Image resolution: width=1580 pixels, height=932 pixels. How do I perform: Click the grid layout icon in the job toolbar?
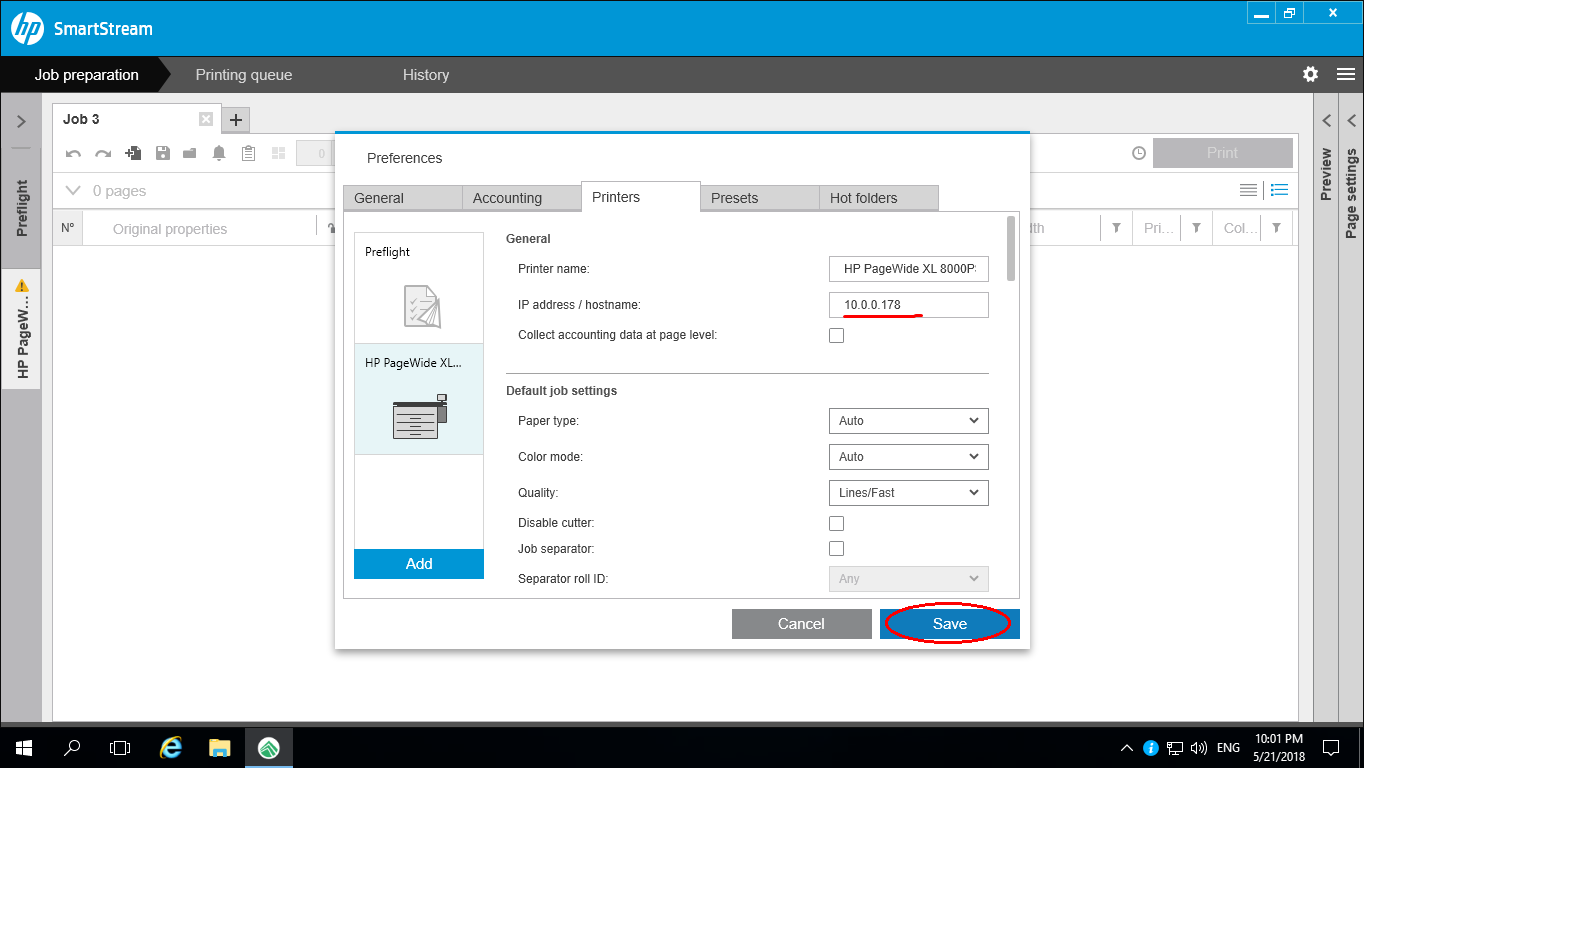[x=278, y=153]
